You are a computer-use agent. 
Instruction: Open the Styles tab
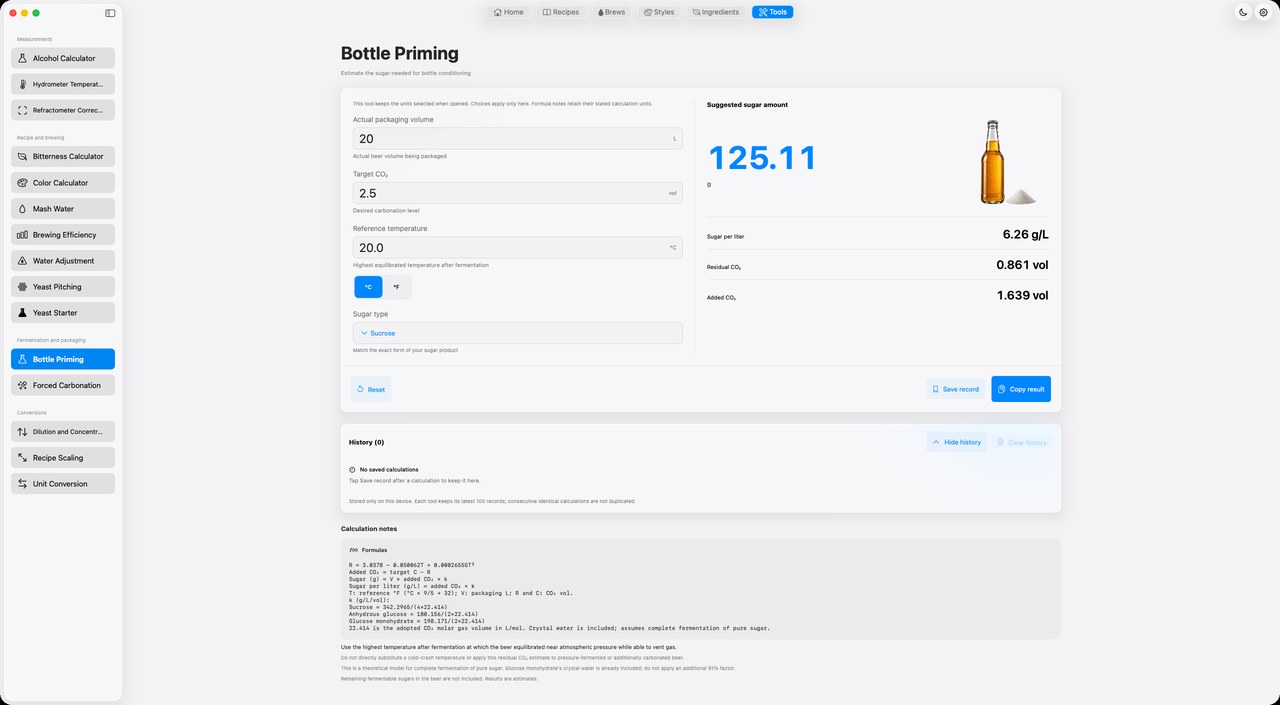click(659, 12)
